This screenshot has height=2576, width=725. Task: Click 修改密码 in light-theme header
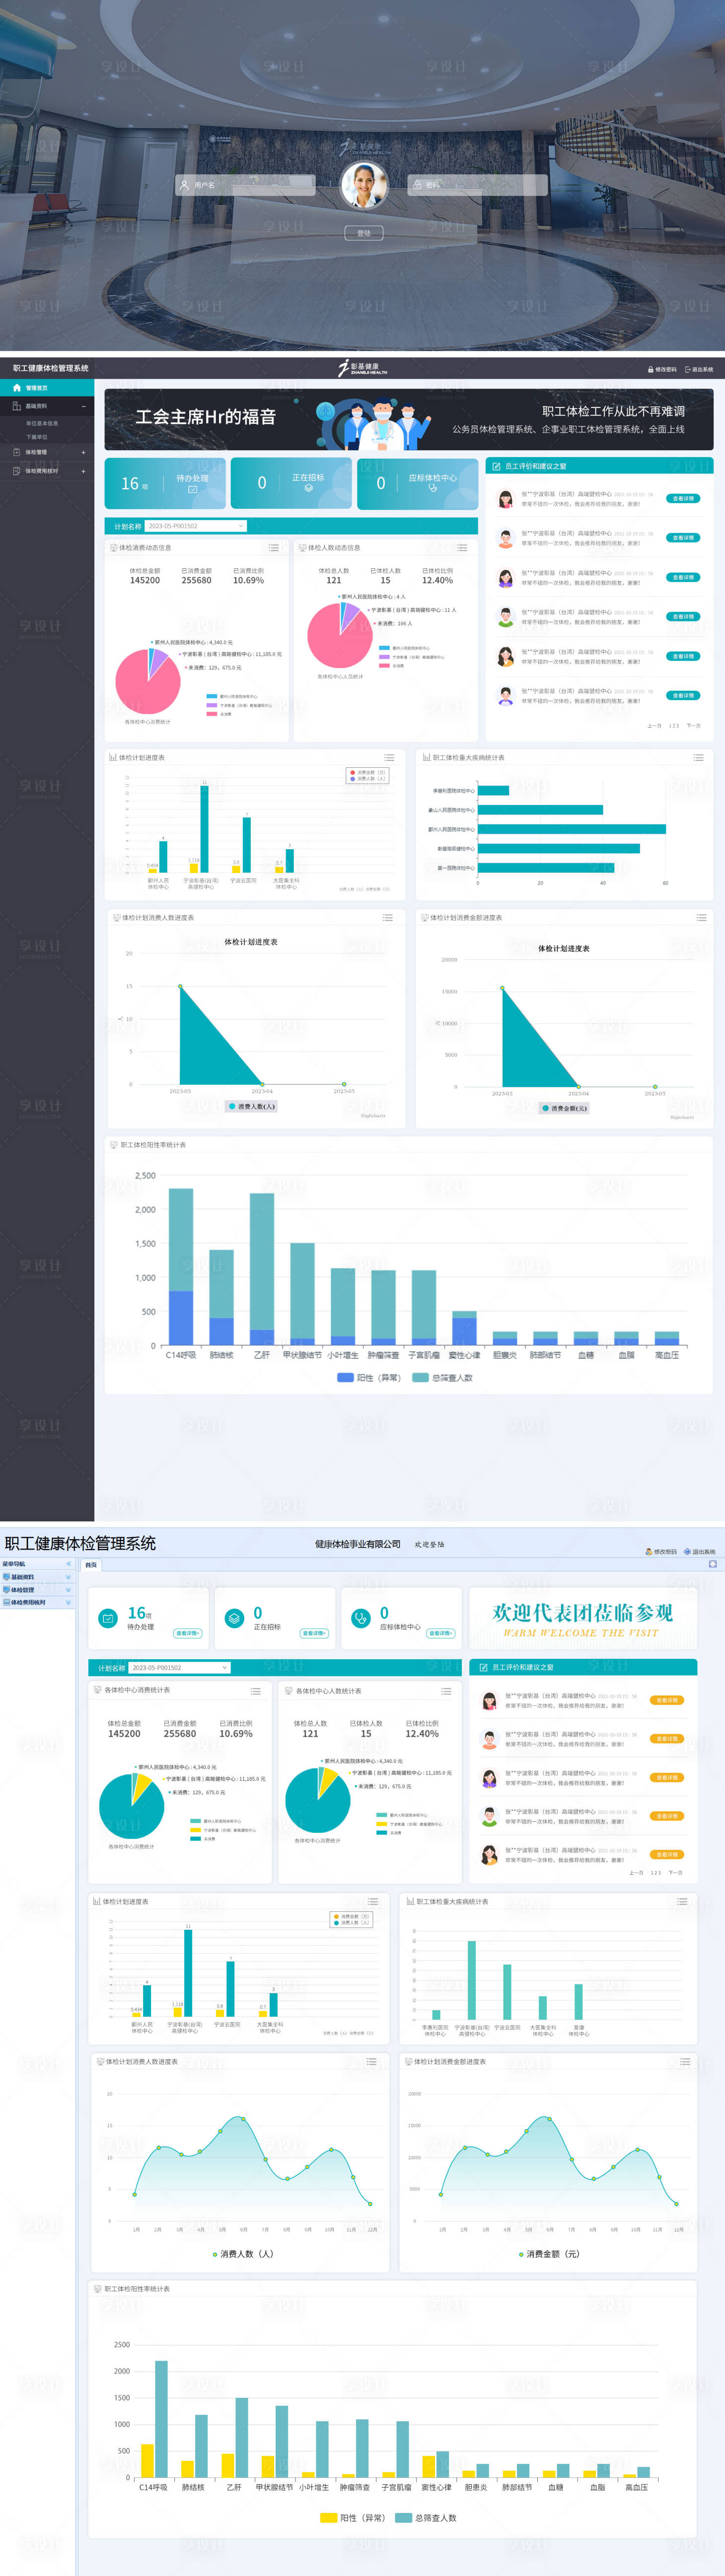661,1552
